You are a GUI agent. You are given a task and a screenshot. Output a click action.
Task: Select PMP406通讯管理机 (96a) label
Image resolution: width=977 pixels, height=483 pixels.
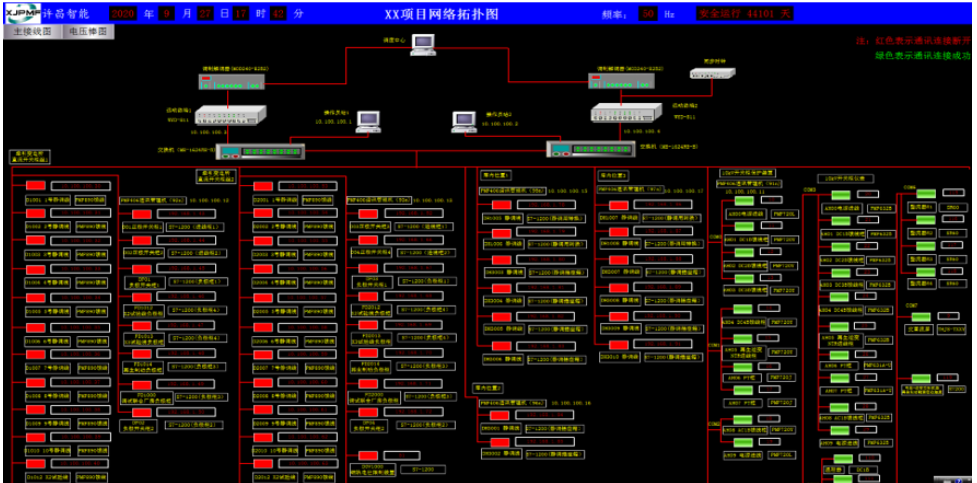point(512,403)
